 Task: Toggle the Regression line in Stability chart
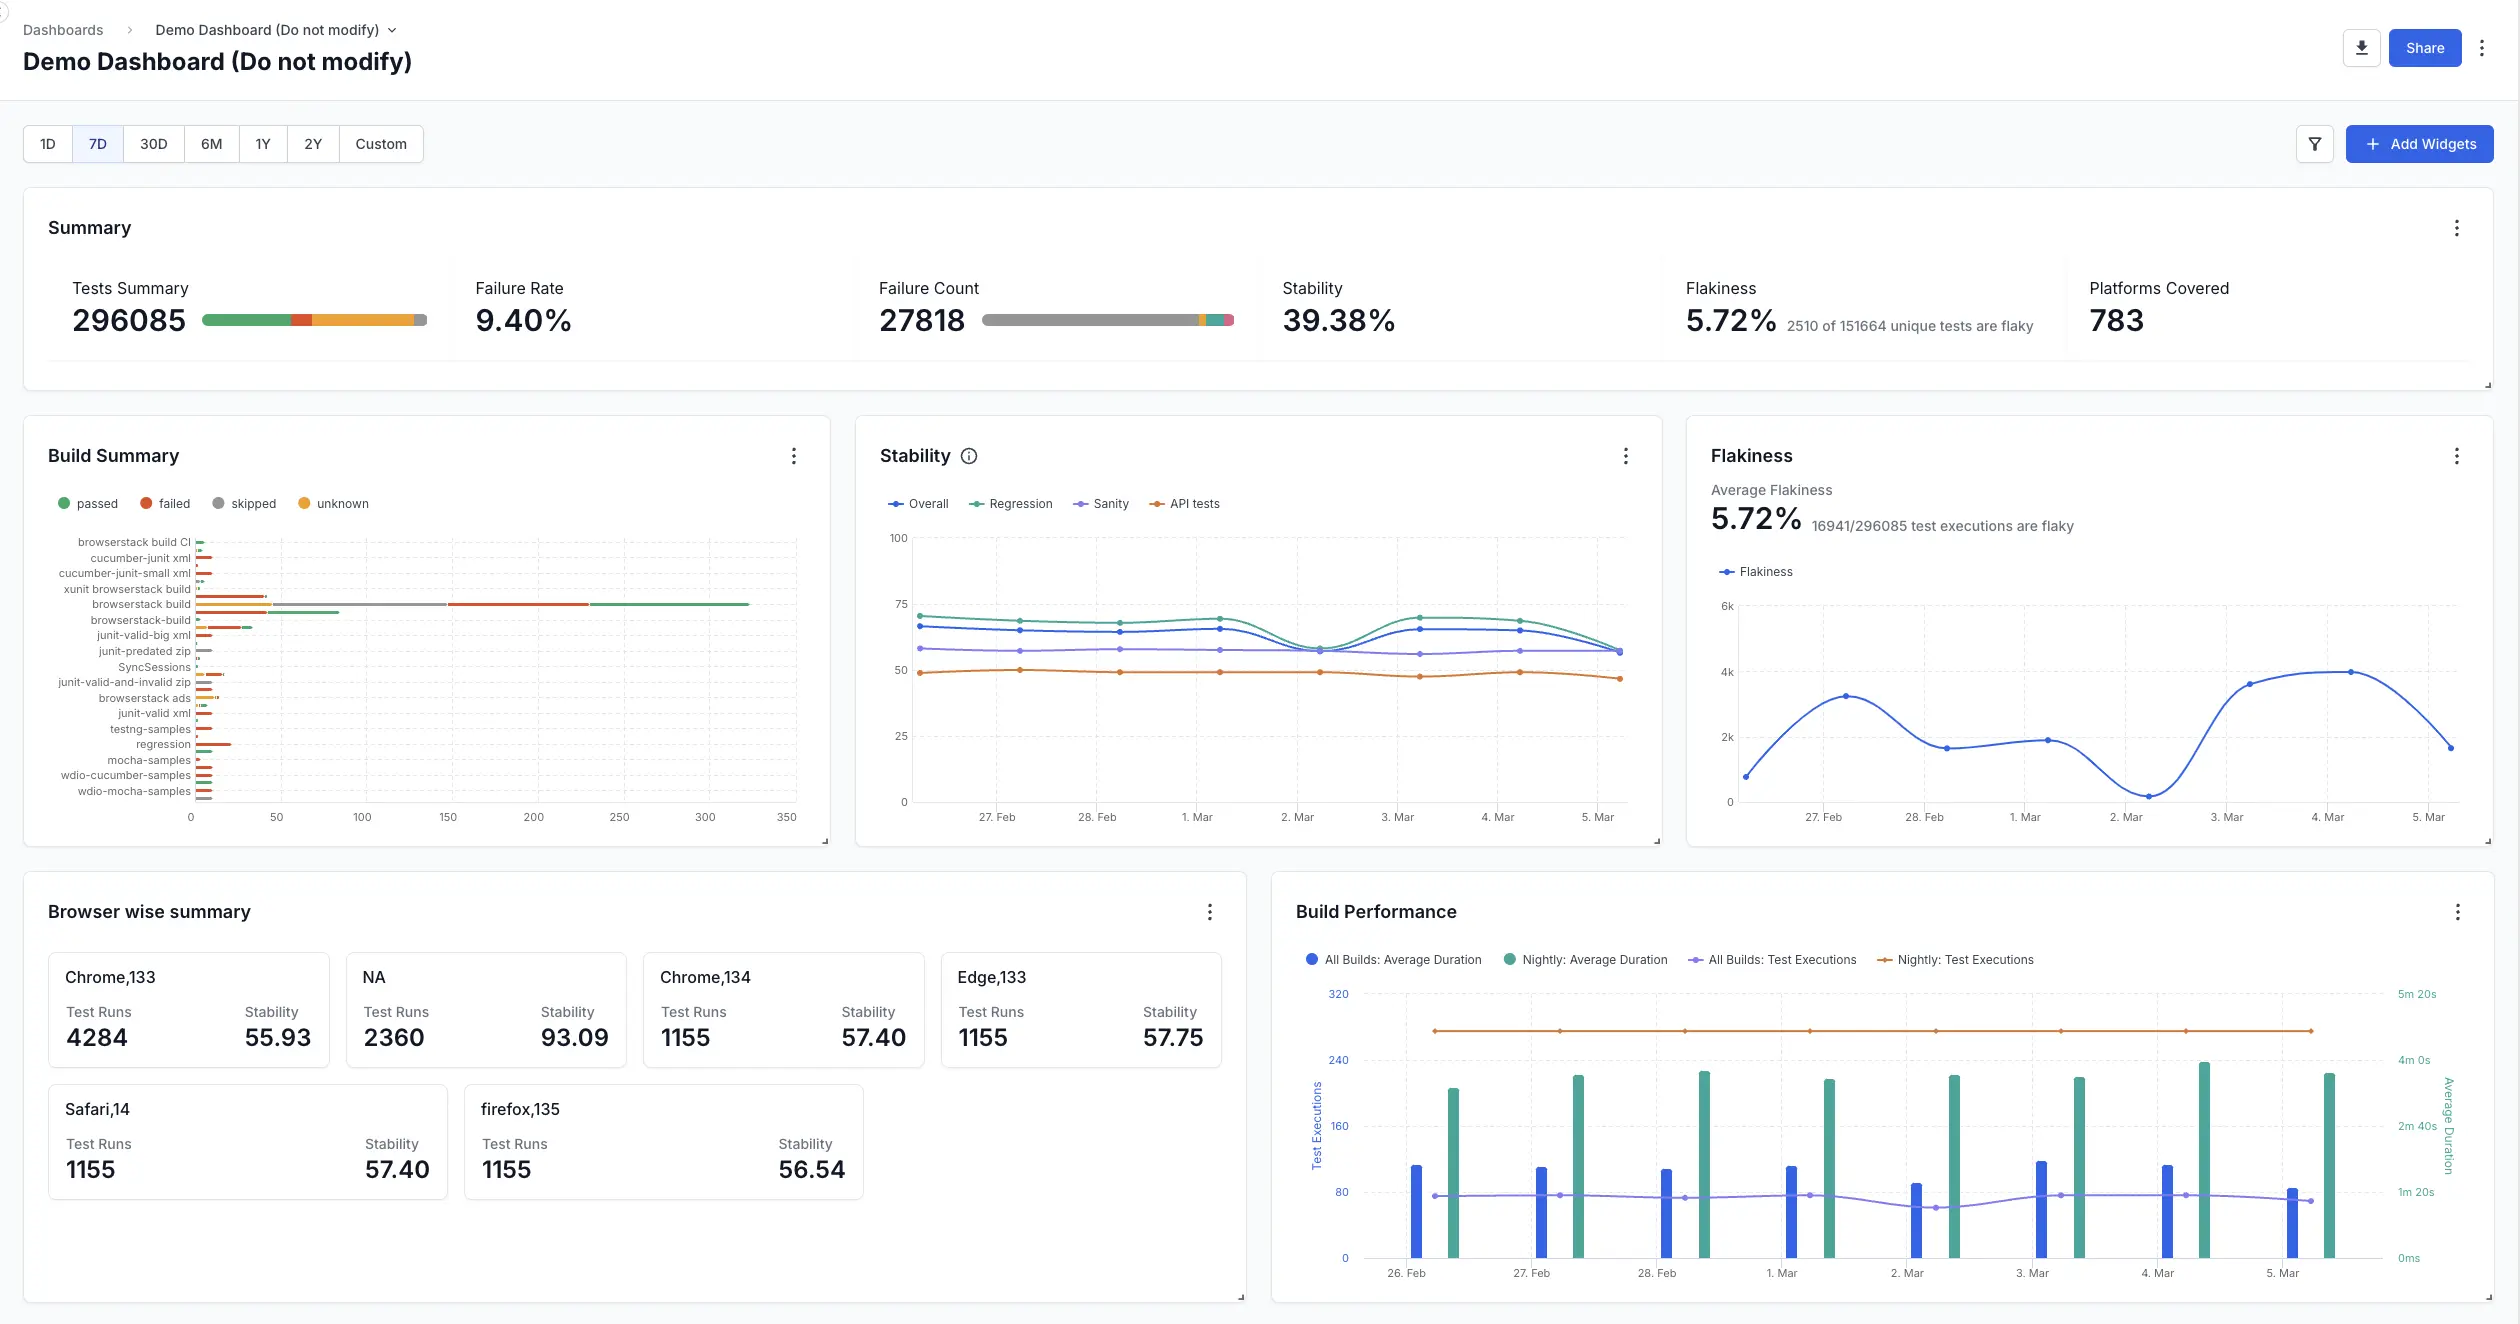(x=1011, y=503)
